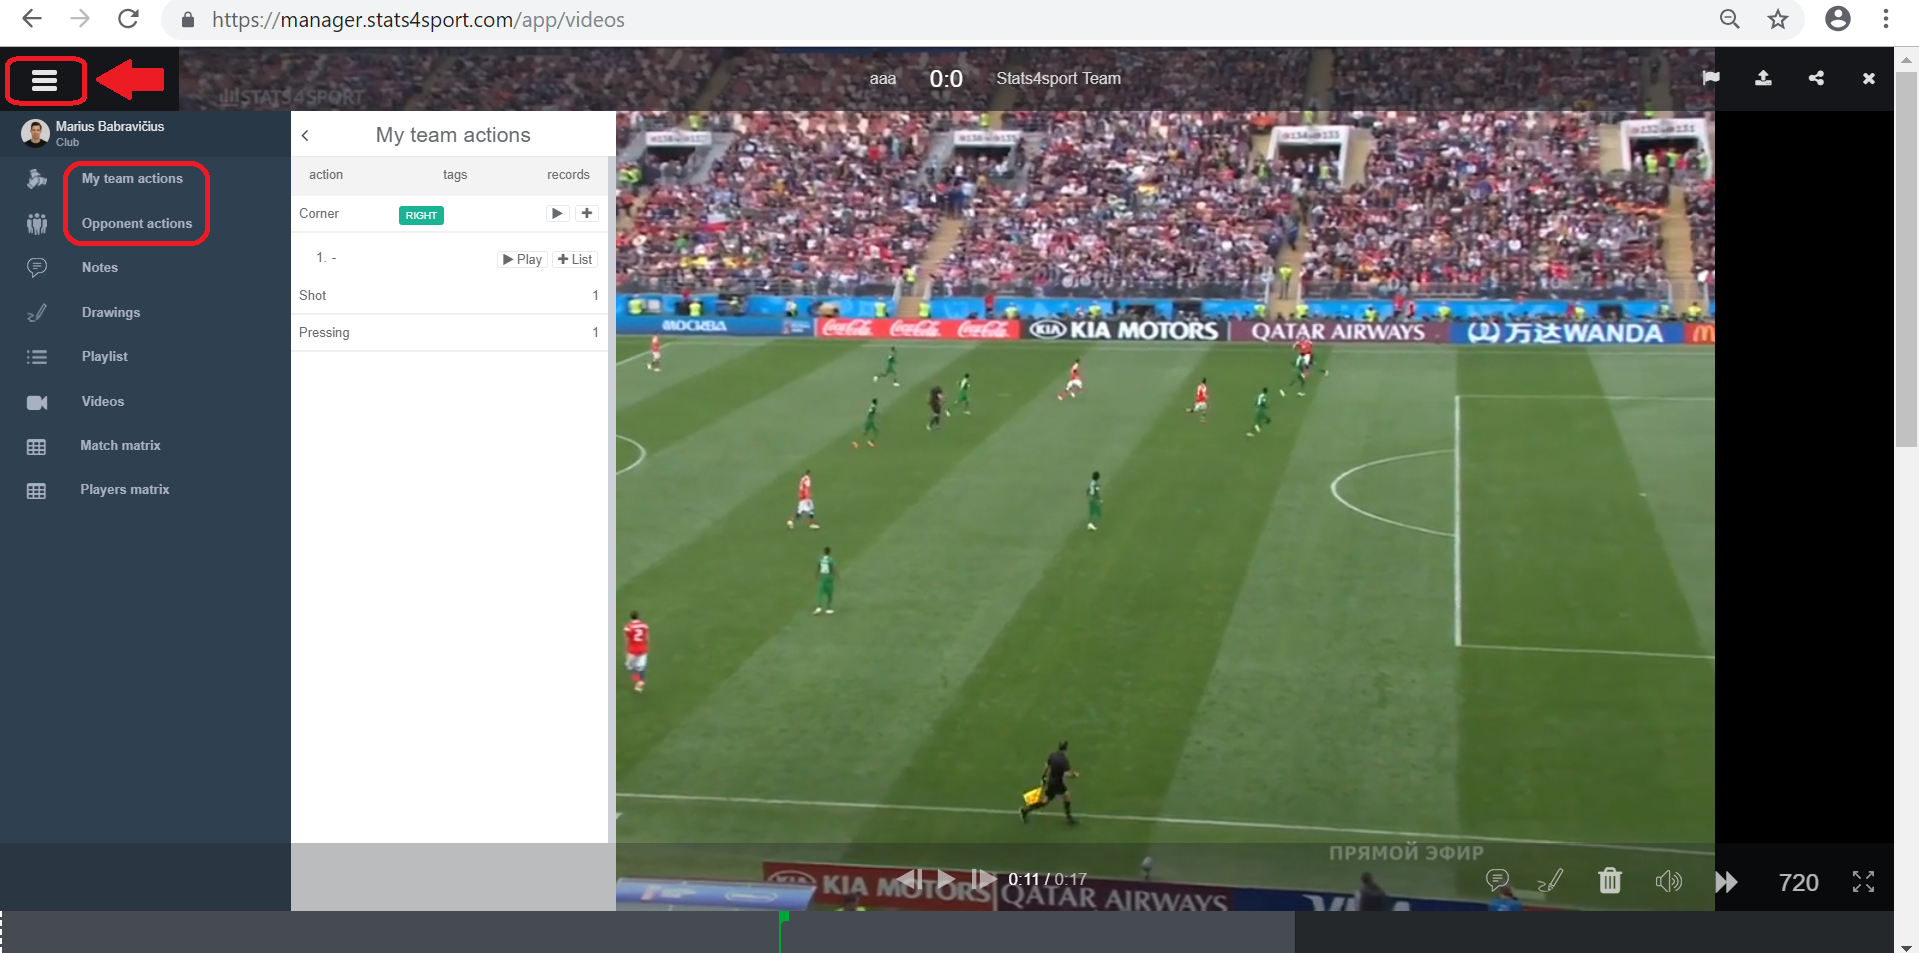Click the Players matrix grid icon
This screenshot has height=953, width=1919.
(37, 491)
